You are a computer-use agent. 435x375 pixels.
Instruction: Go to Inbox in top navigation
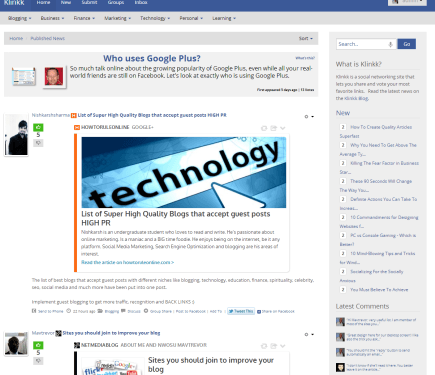tap(141, 3)
